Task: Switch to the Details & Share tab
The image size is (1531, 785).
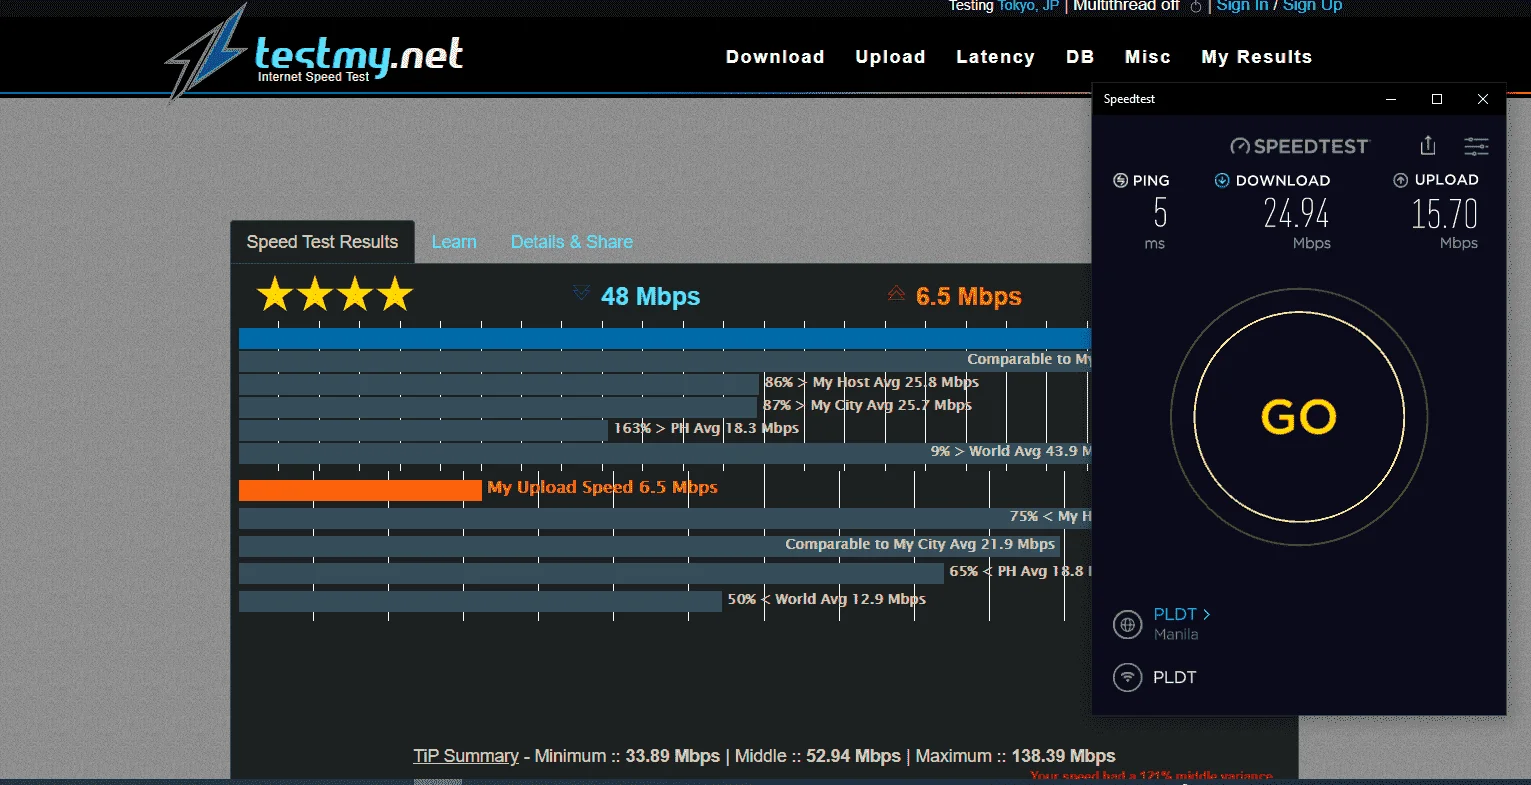Action: point(572,242)
